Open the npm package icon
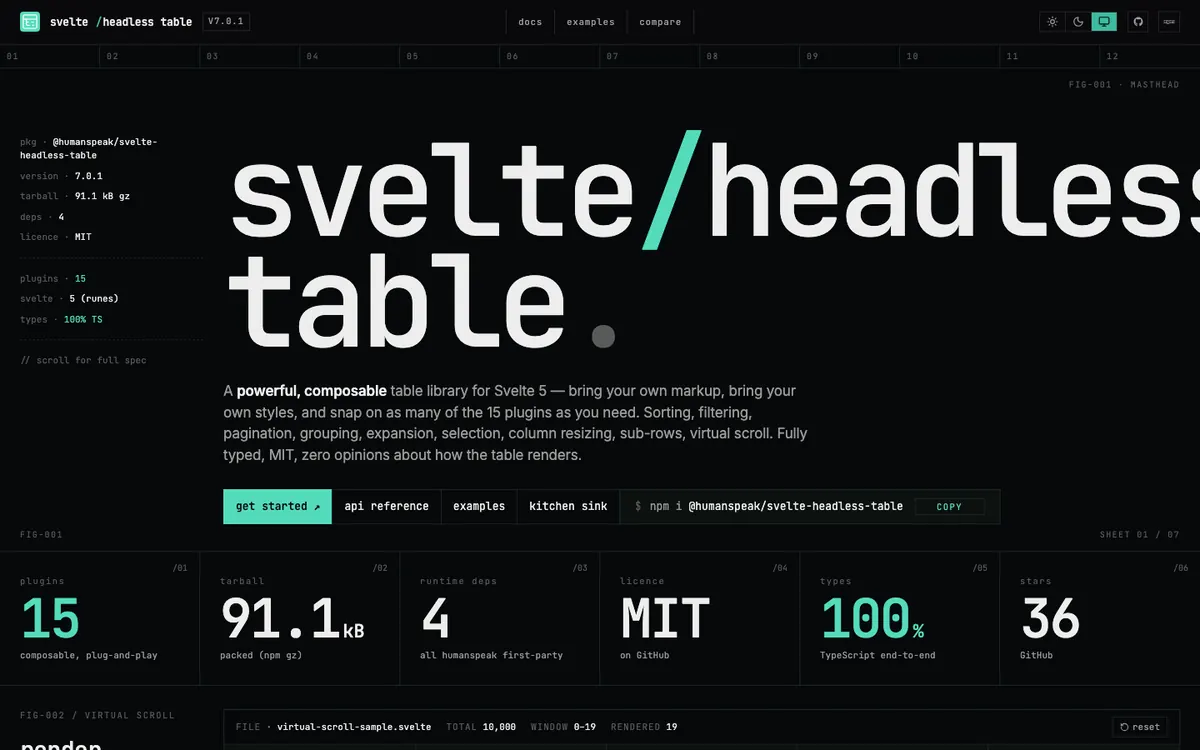The image size is (1200, 750). click(x=1168, y=21)
